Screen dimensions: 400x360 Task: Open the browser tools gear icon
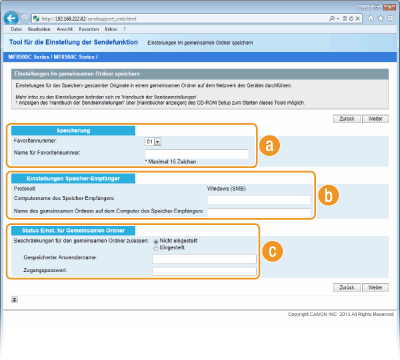(390, 19)
